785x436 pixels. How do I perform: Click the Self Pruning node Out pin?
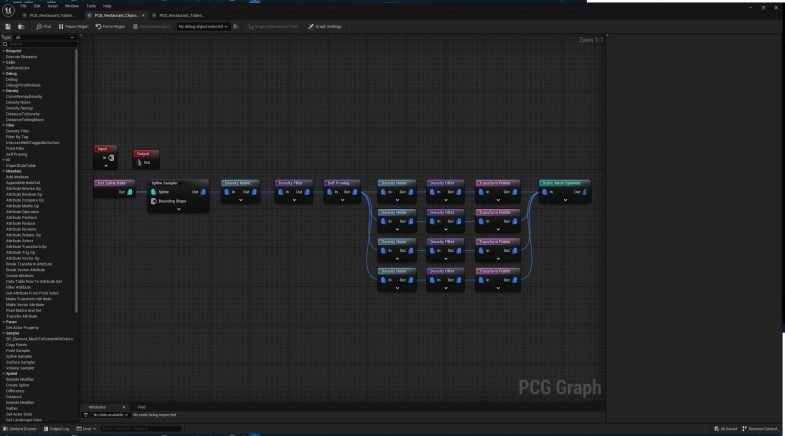coord(355,192)
